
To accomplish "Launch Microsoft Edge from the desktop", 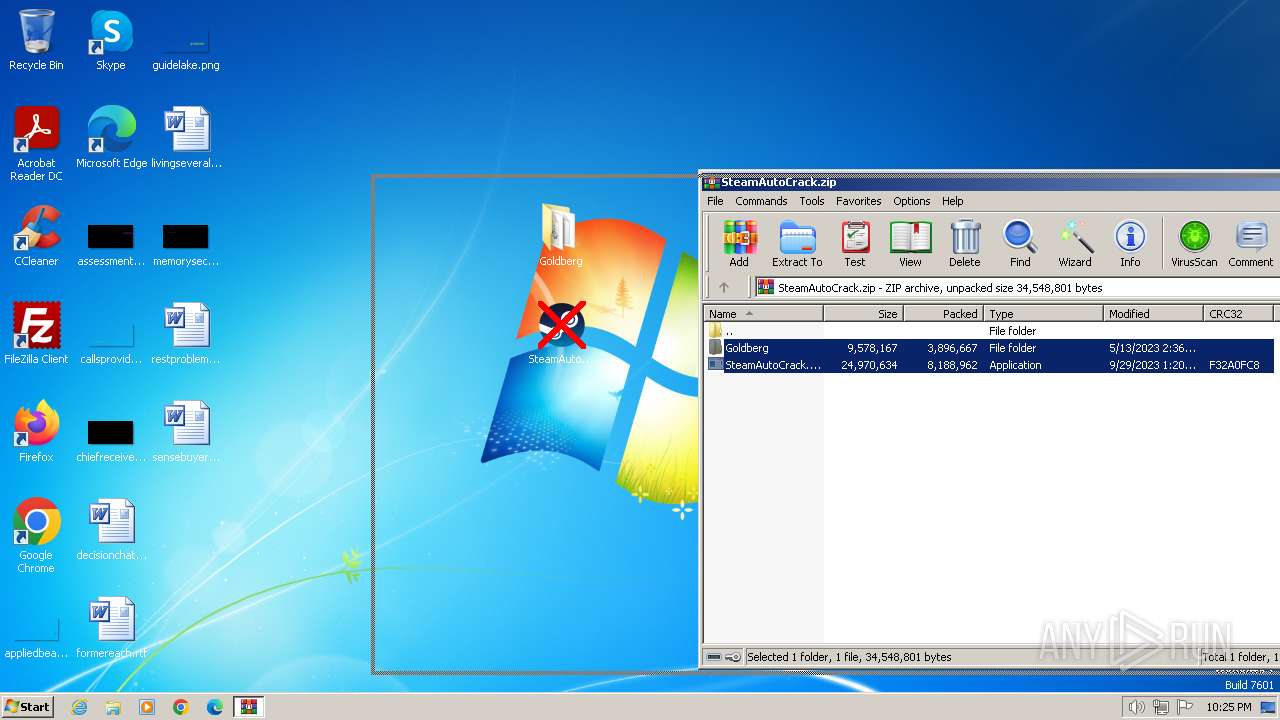I will coord(111,138).
